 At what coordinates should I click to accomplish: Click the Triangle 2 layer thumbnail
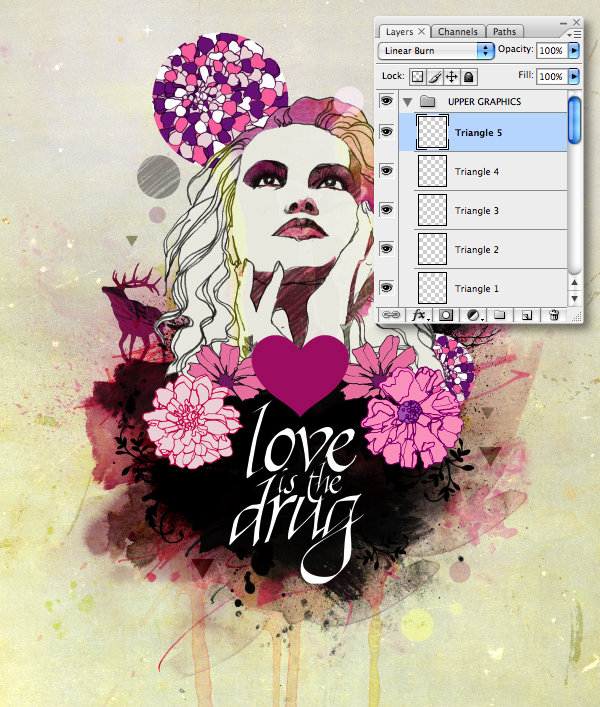(432, 249)
